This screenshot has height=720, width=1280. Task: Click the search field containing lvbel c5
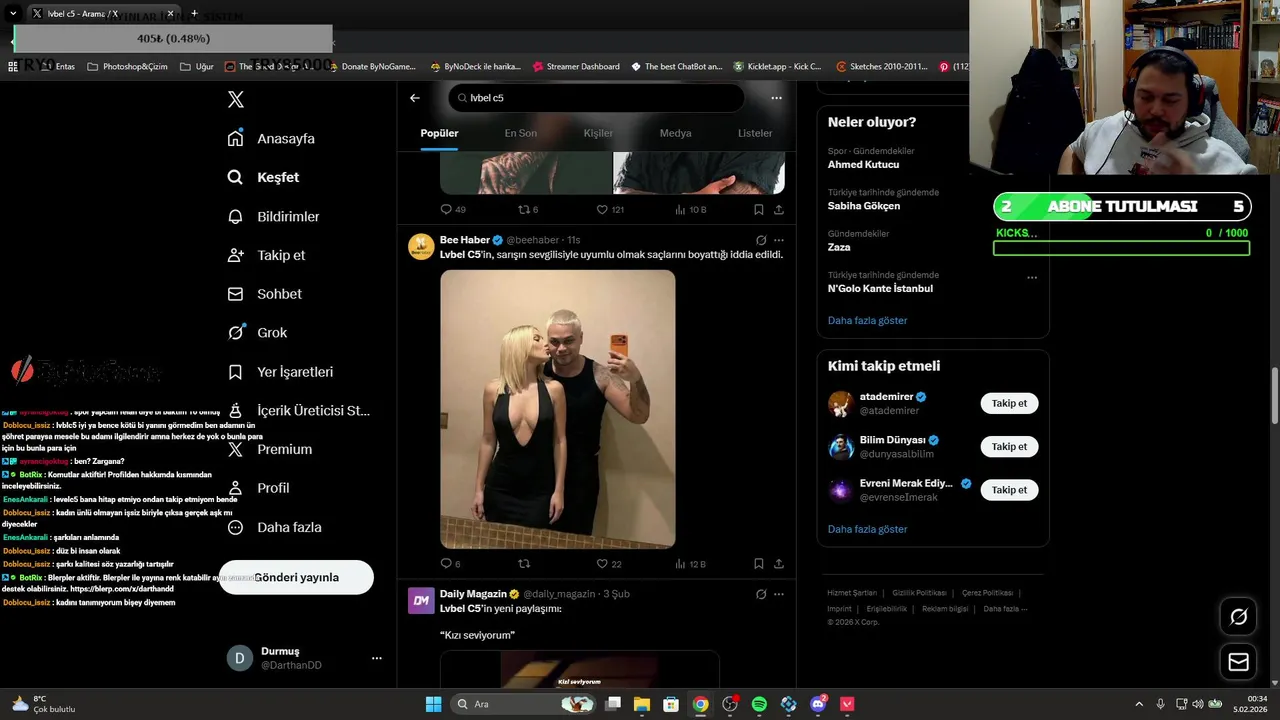click(x=596, y=98)
